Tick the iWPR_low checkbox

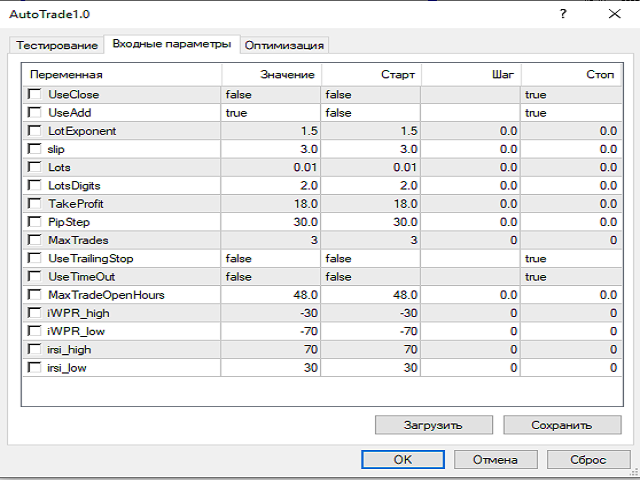point(35,331)
